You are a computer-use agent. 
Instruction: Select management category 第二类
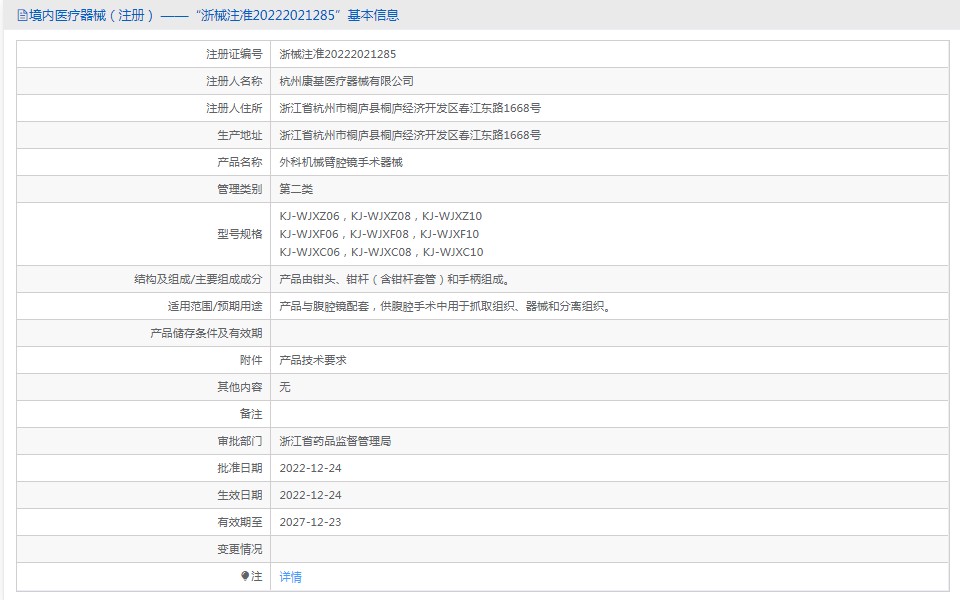[296, 189]
